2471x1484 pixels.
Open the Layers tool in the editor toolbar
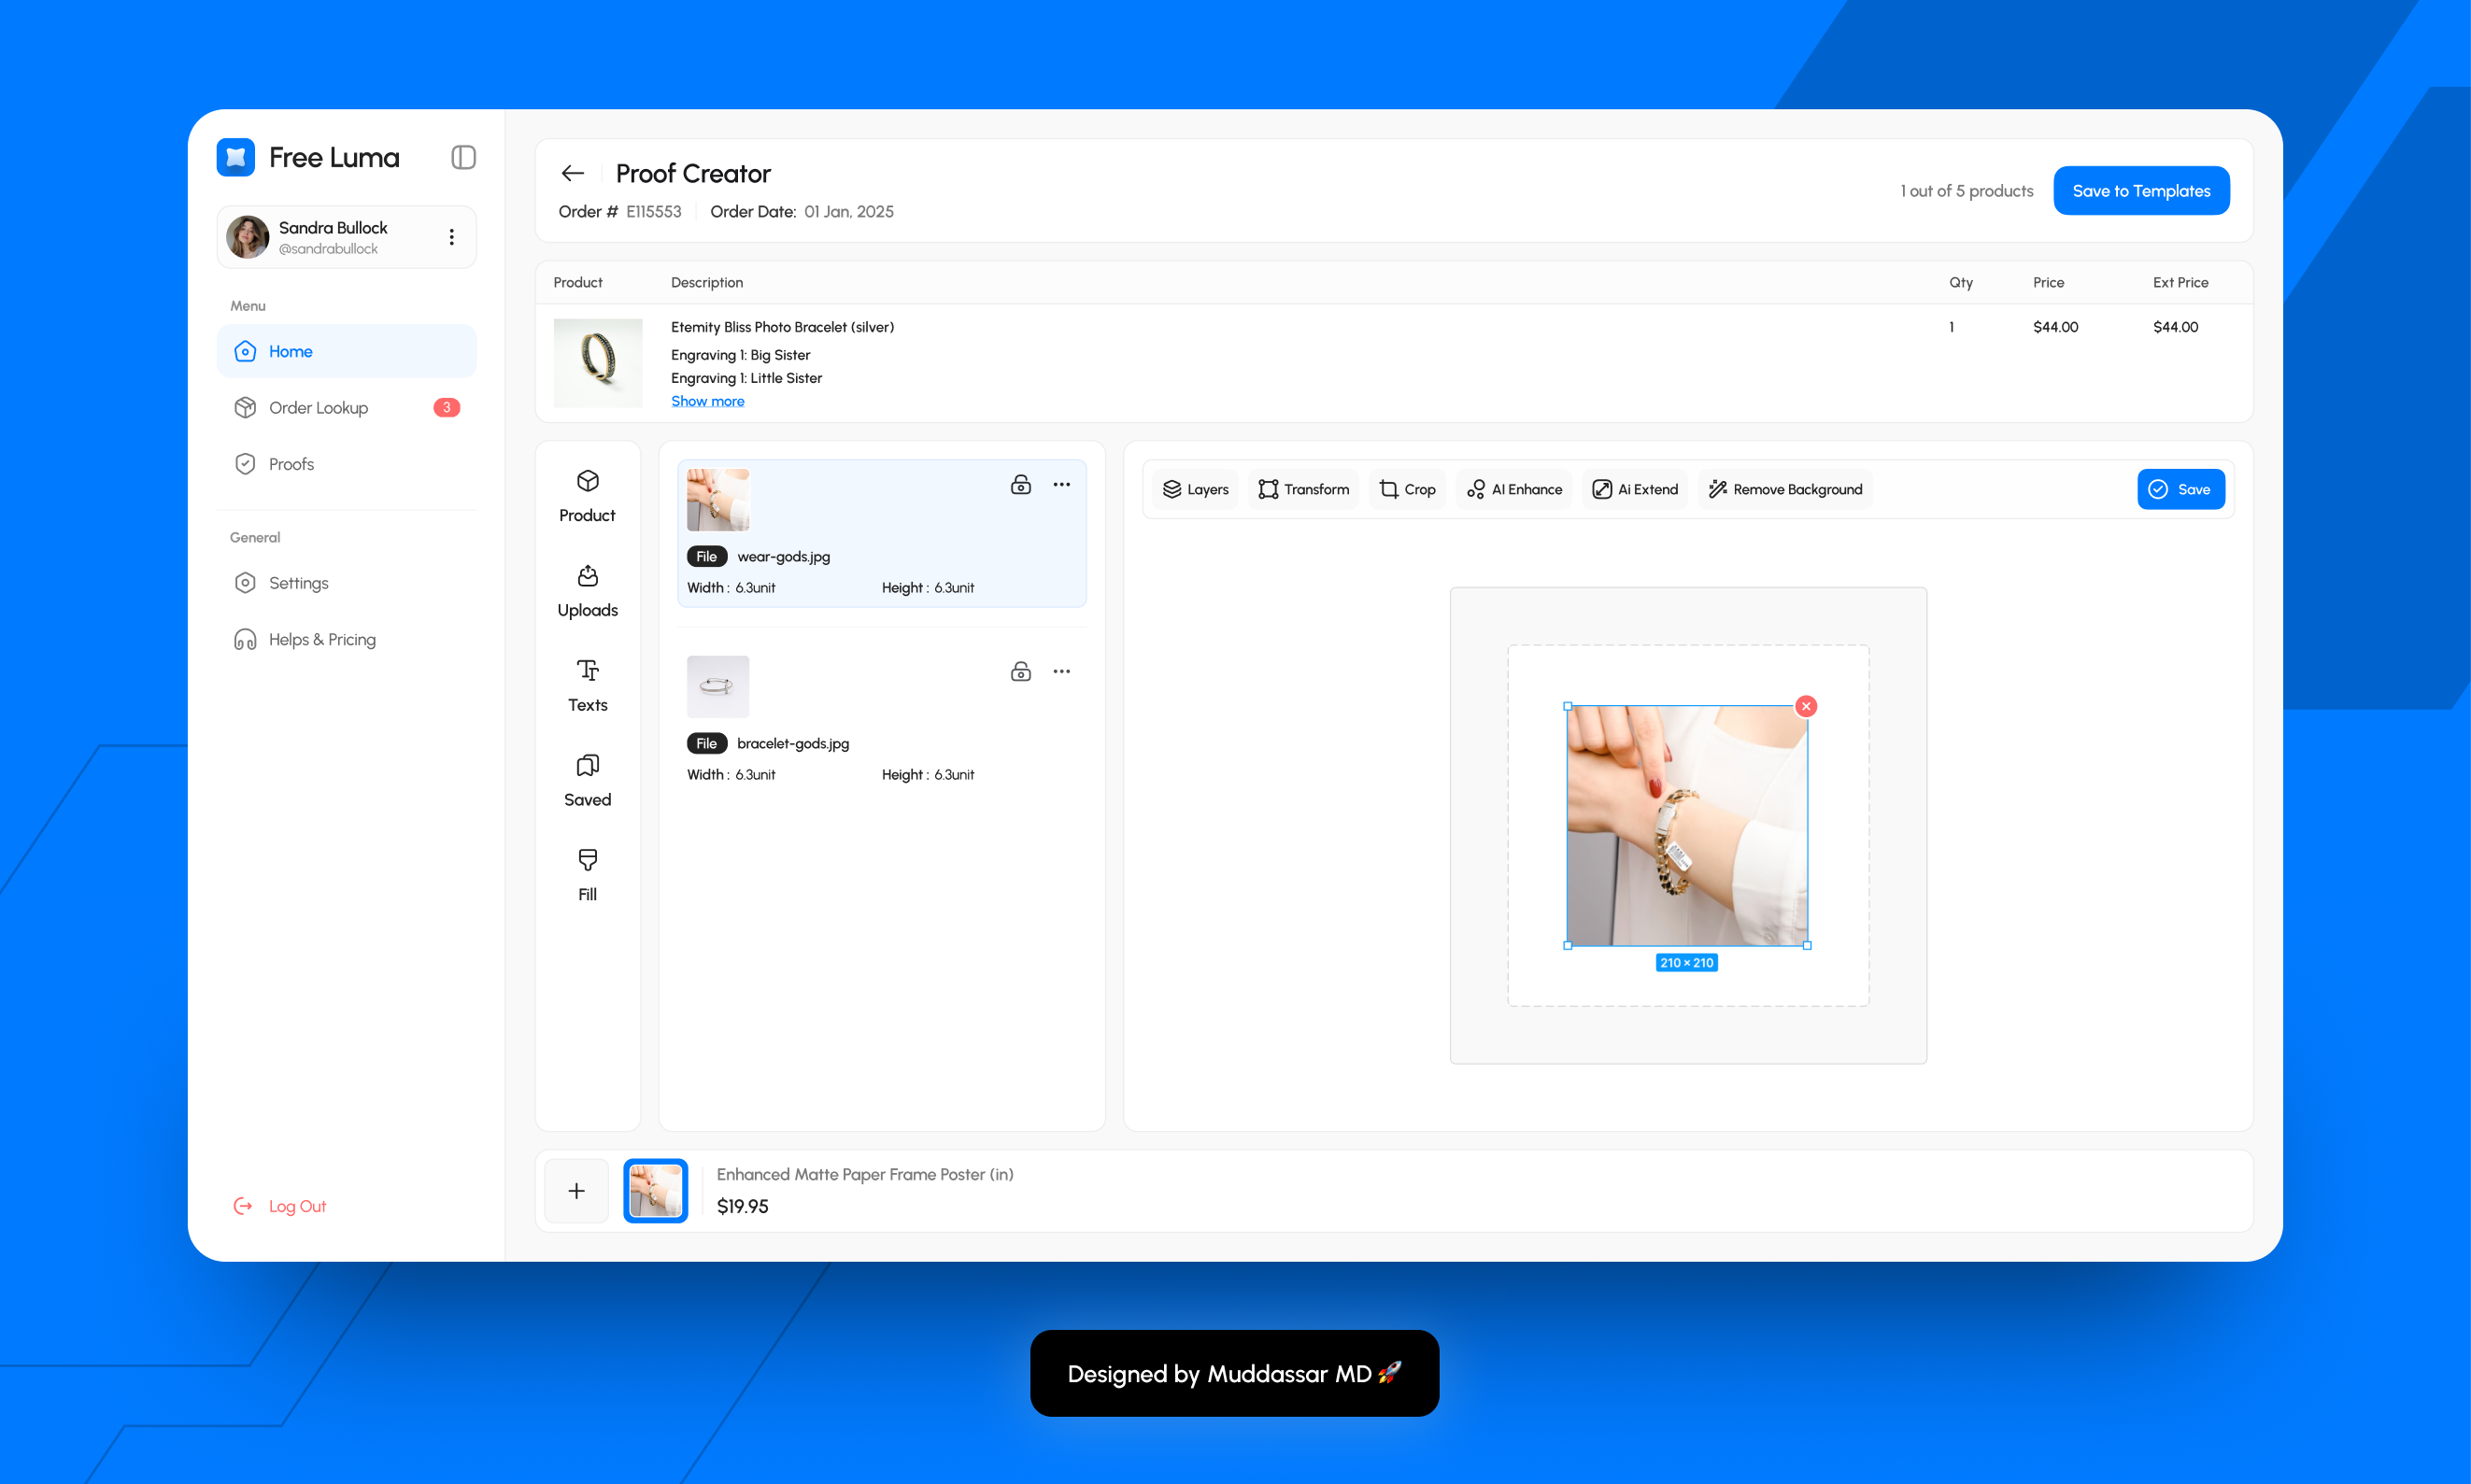(x=1195, y=489)
